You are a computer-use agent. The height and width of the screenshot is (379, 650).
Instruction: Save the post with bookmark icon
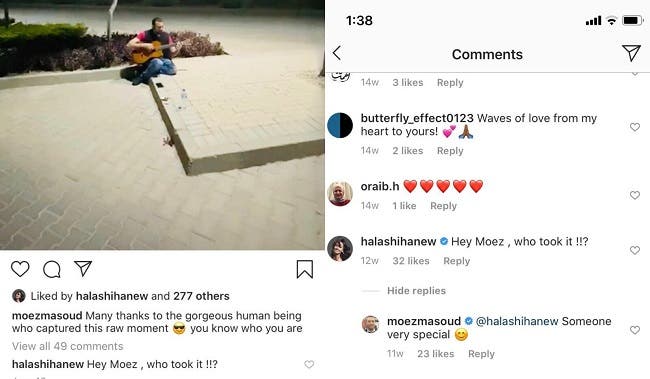305,269
